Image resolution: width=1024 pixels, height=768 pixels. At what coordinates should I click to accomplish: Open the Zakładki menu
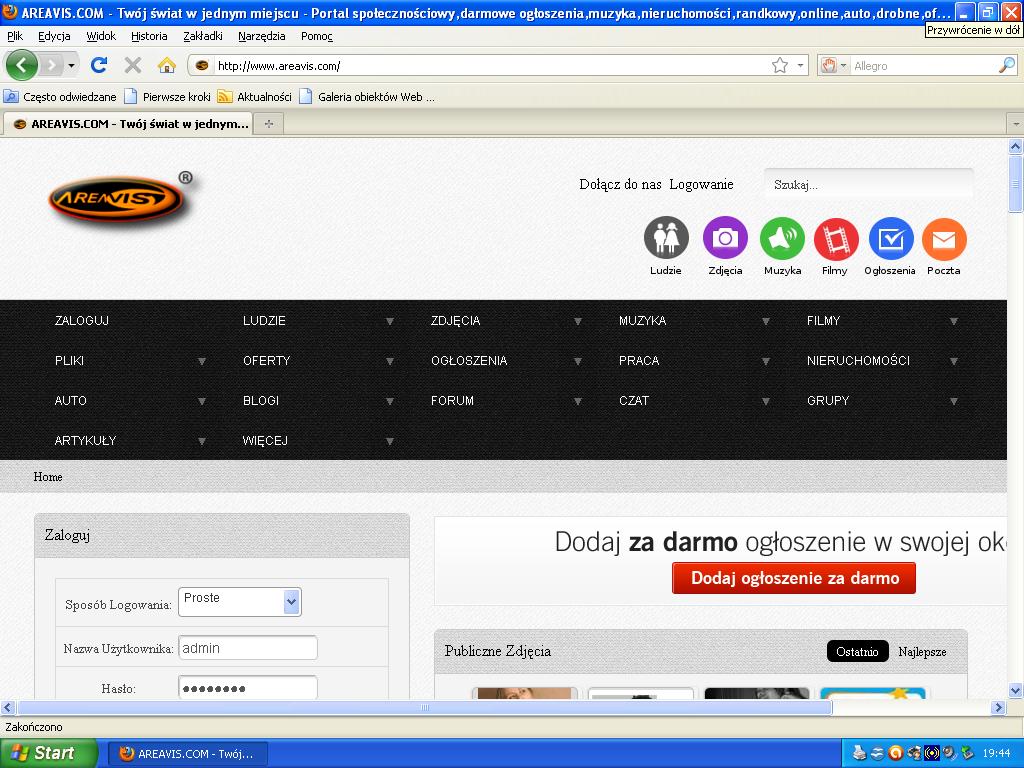pyautogui.click(x=203, y=36)
